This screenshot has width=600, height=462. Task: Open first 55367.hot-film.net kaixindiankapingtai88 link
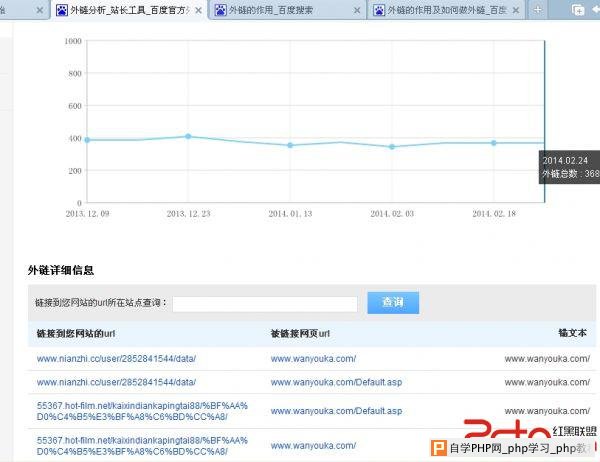coord(142,411)
